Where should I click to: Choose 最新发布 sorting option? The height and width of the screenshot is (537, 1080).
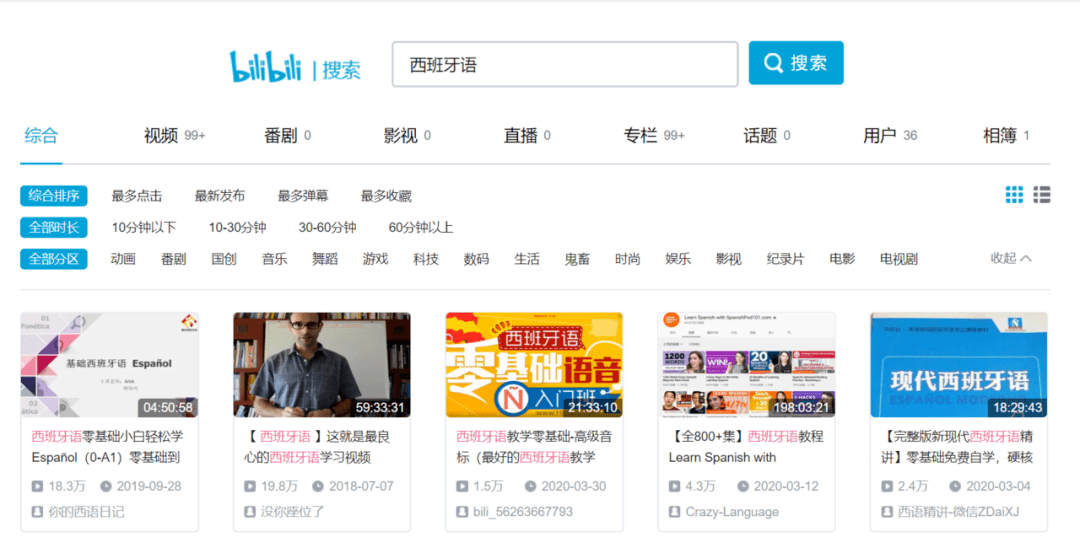point(220,196)
